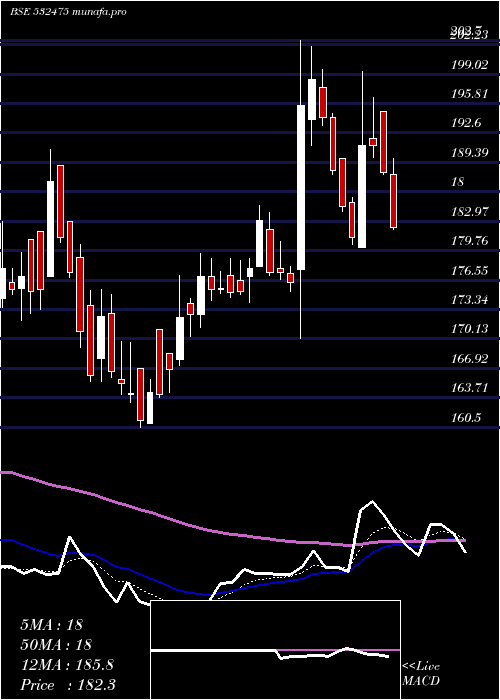Click the '5MA : 18' indicator readout
The width and height of the screenshot is (500, 700).
pos(52,625)
